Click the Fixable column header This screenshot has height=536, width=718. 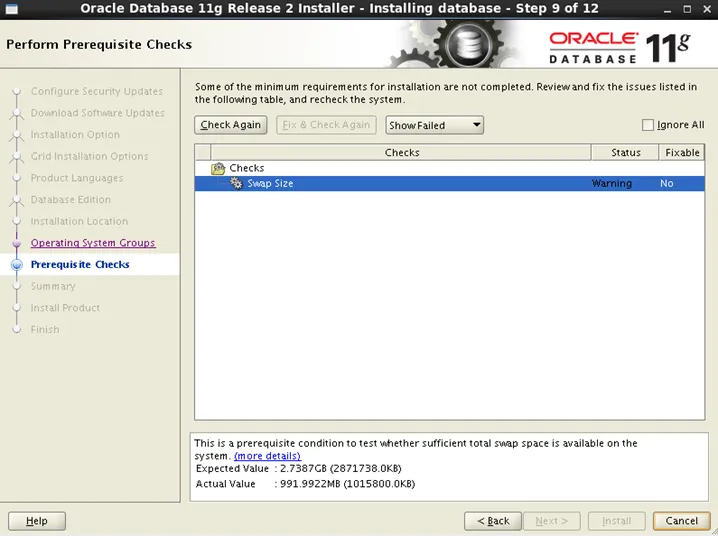tap(682, 152)
